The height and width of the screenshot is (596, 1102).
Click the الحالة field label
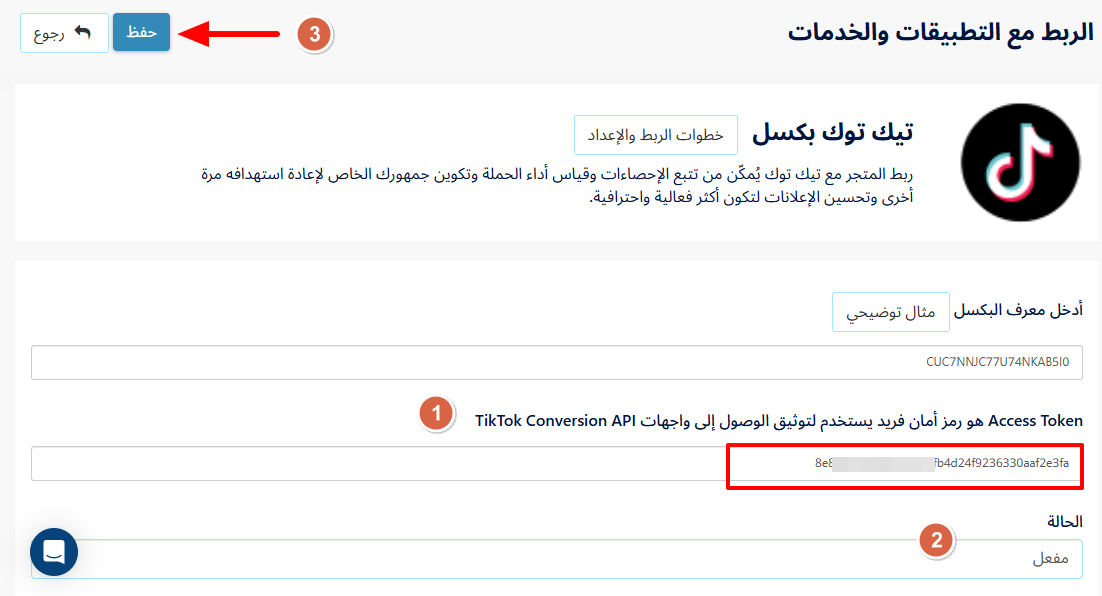[1065, 522]
